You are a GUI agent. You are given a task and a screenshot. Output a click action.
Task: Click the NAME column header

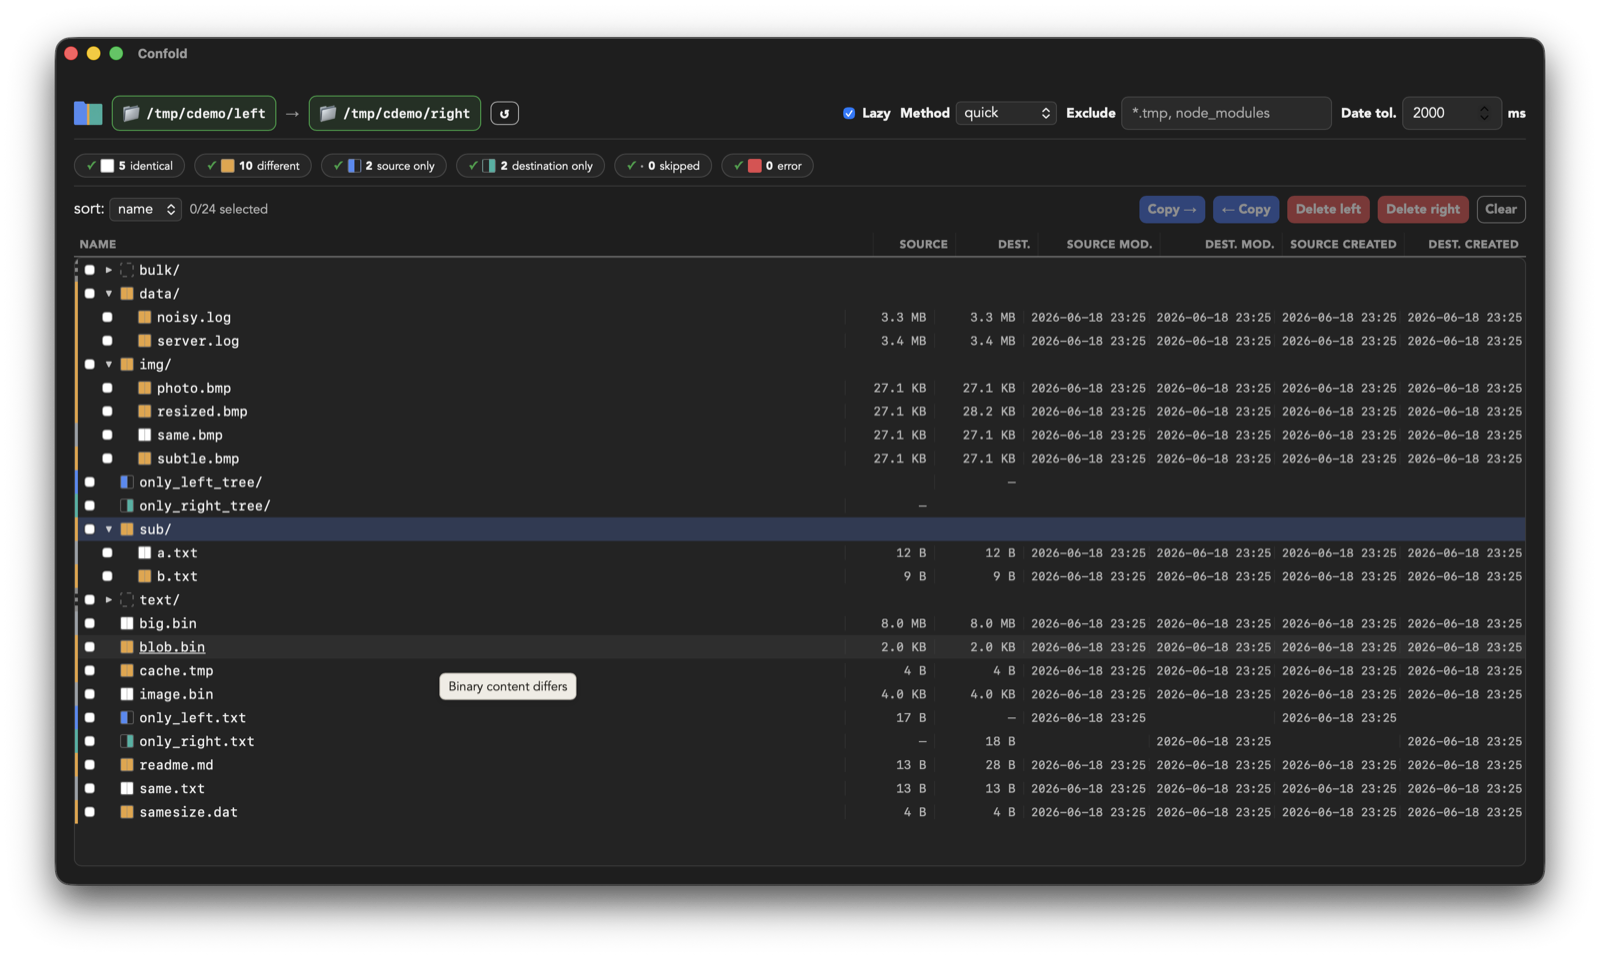tap(98, 244)
